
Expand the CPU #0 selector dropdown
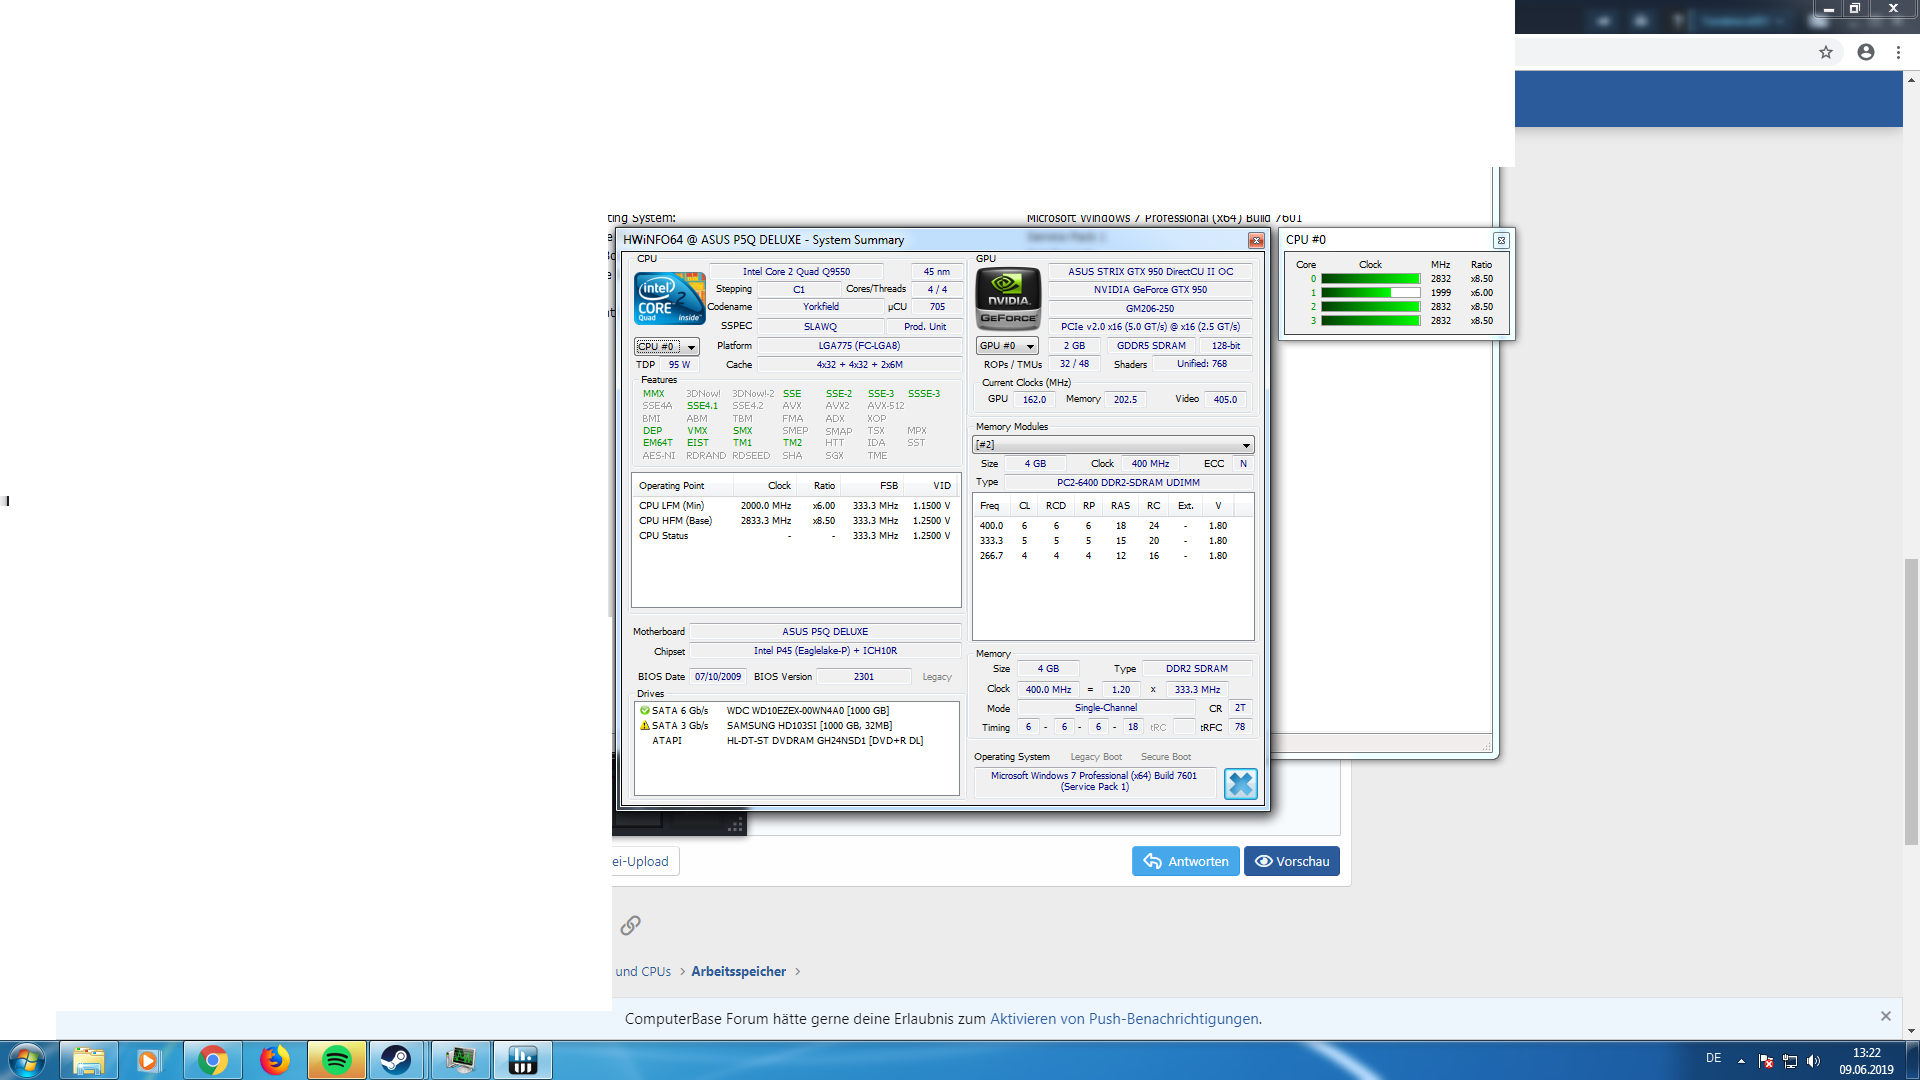pyautogui.click(x=691, y=347)
